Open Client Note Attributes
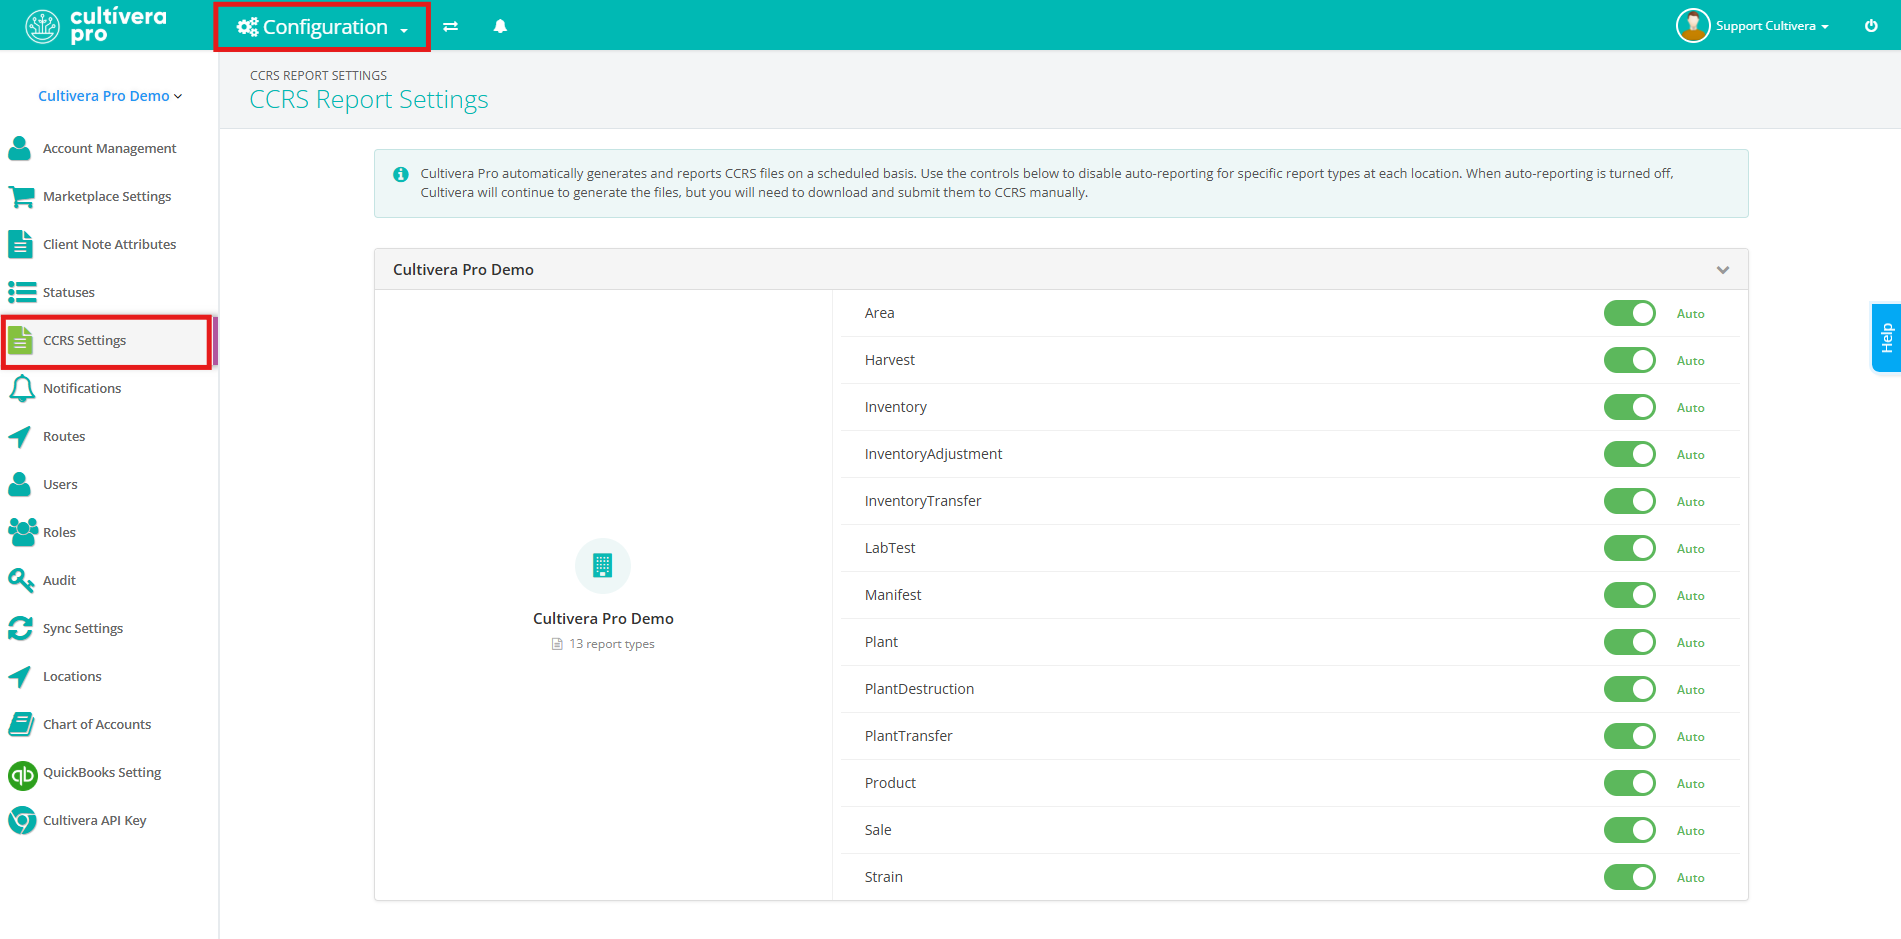This screenshot has width=1901, height=939. point(109,244)
